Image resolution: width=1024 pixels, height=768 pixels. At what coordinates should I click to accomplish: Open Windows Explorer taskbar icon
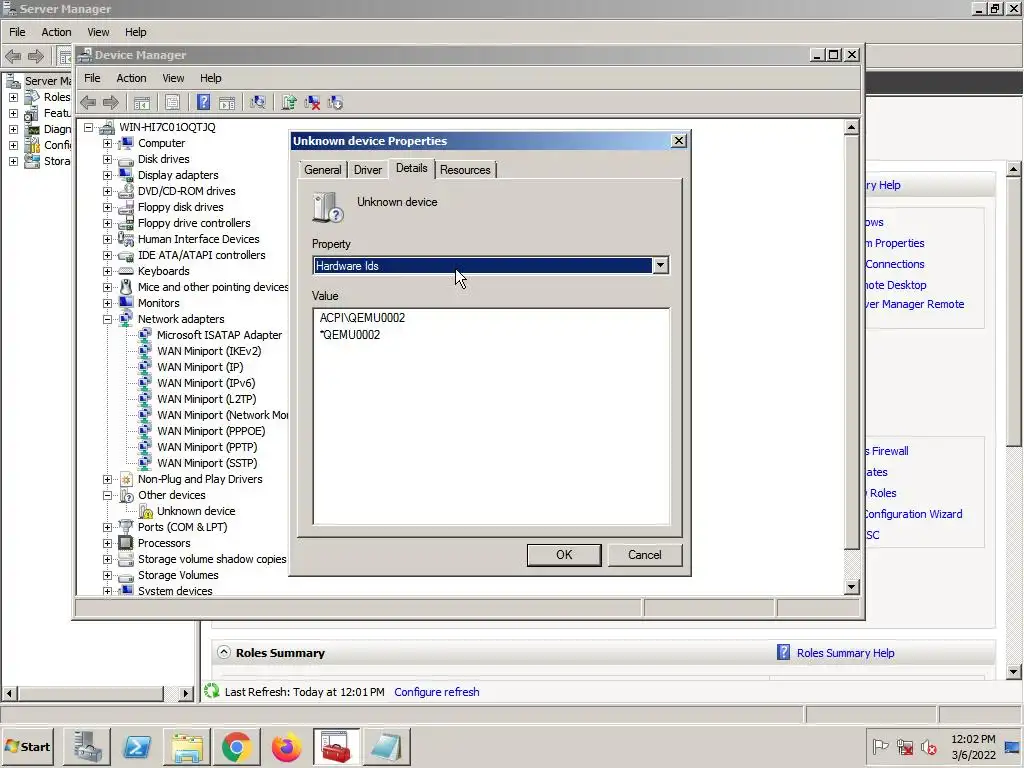[187, 746]
